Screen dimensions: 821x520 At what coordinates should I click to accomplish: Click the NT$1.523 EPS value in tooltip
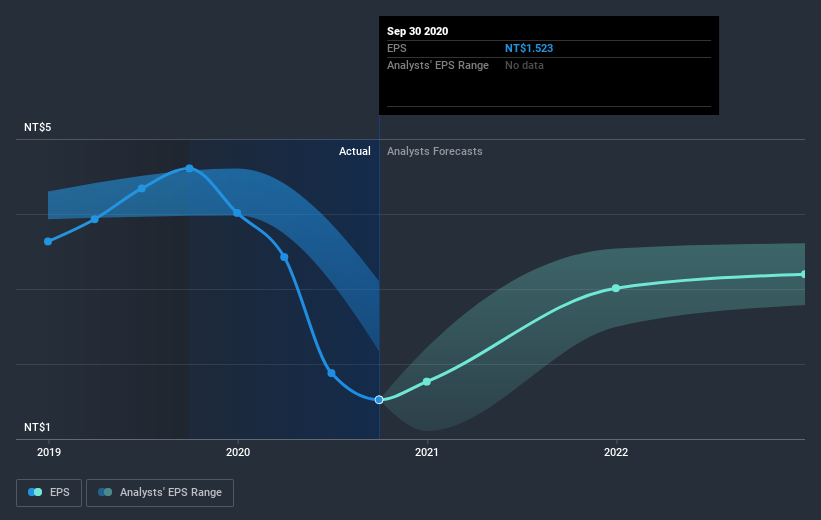coord(529,48)
